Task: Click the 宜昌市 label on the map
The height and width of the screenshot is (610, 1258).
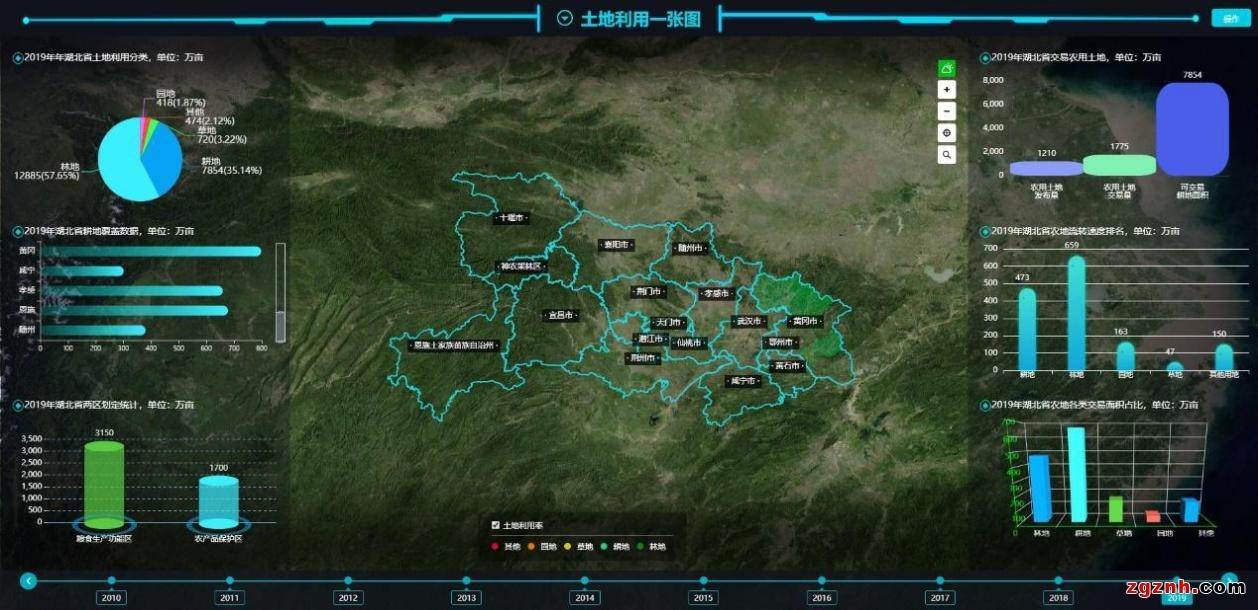Action: point(561,315)
